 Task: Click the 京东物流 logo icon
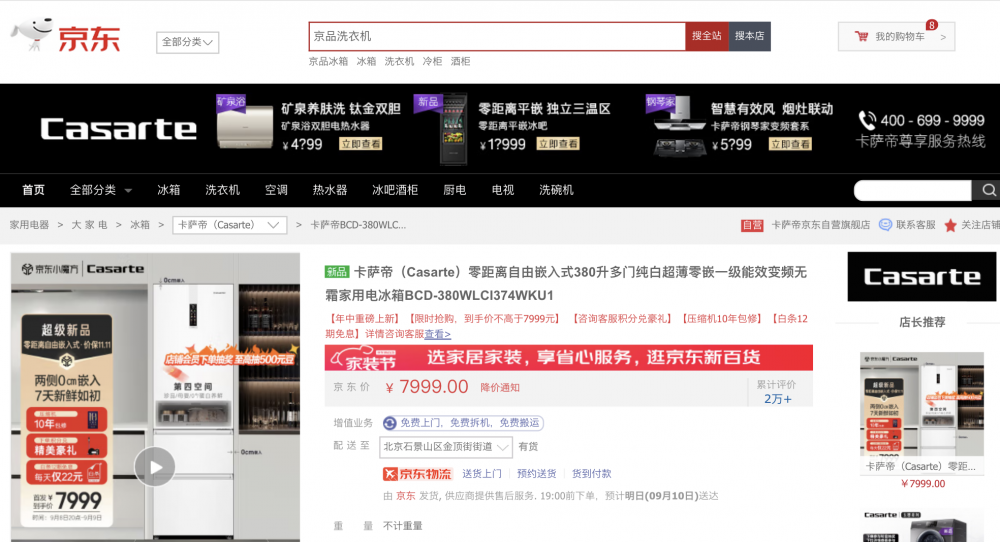point(417,473)
